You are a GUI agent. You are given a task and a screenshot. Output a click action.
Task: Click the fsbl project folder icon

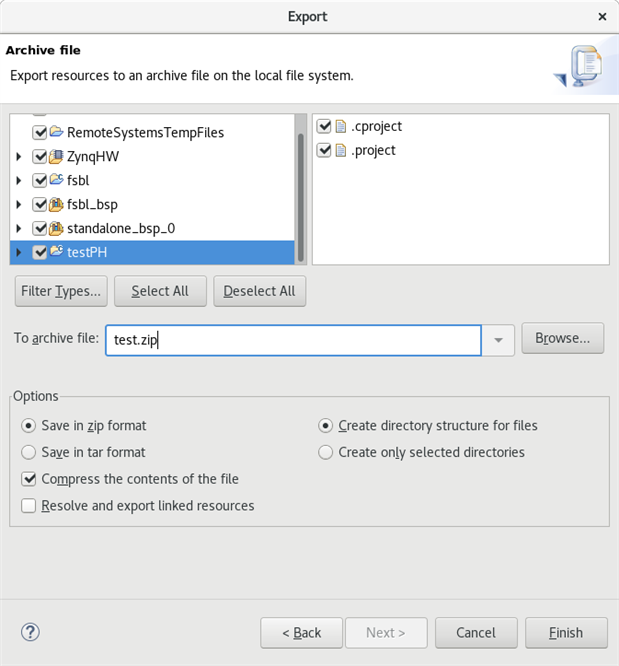coord(57,180)
